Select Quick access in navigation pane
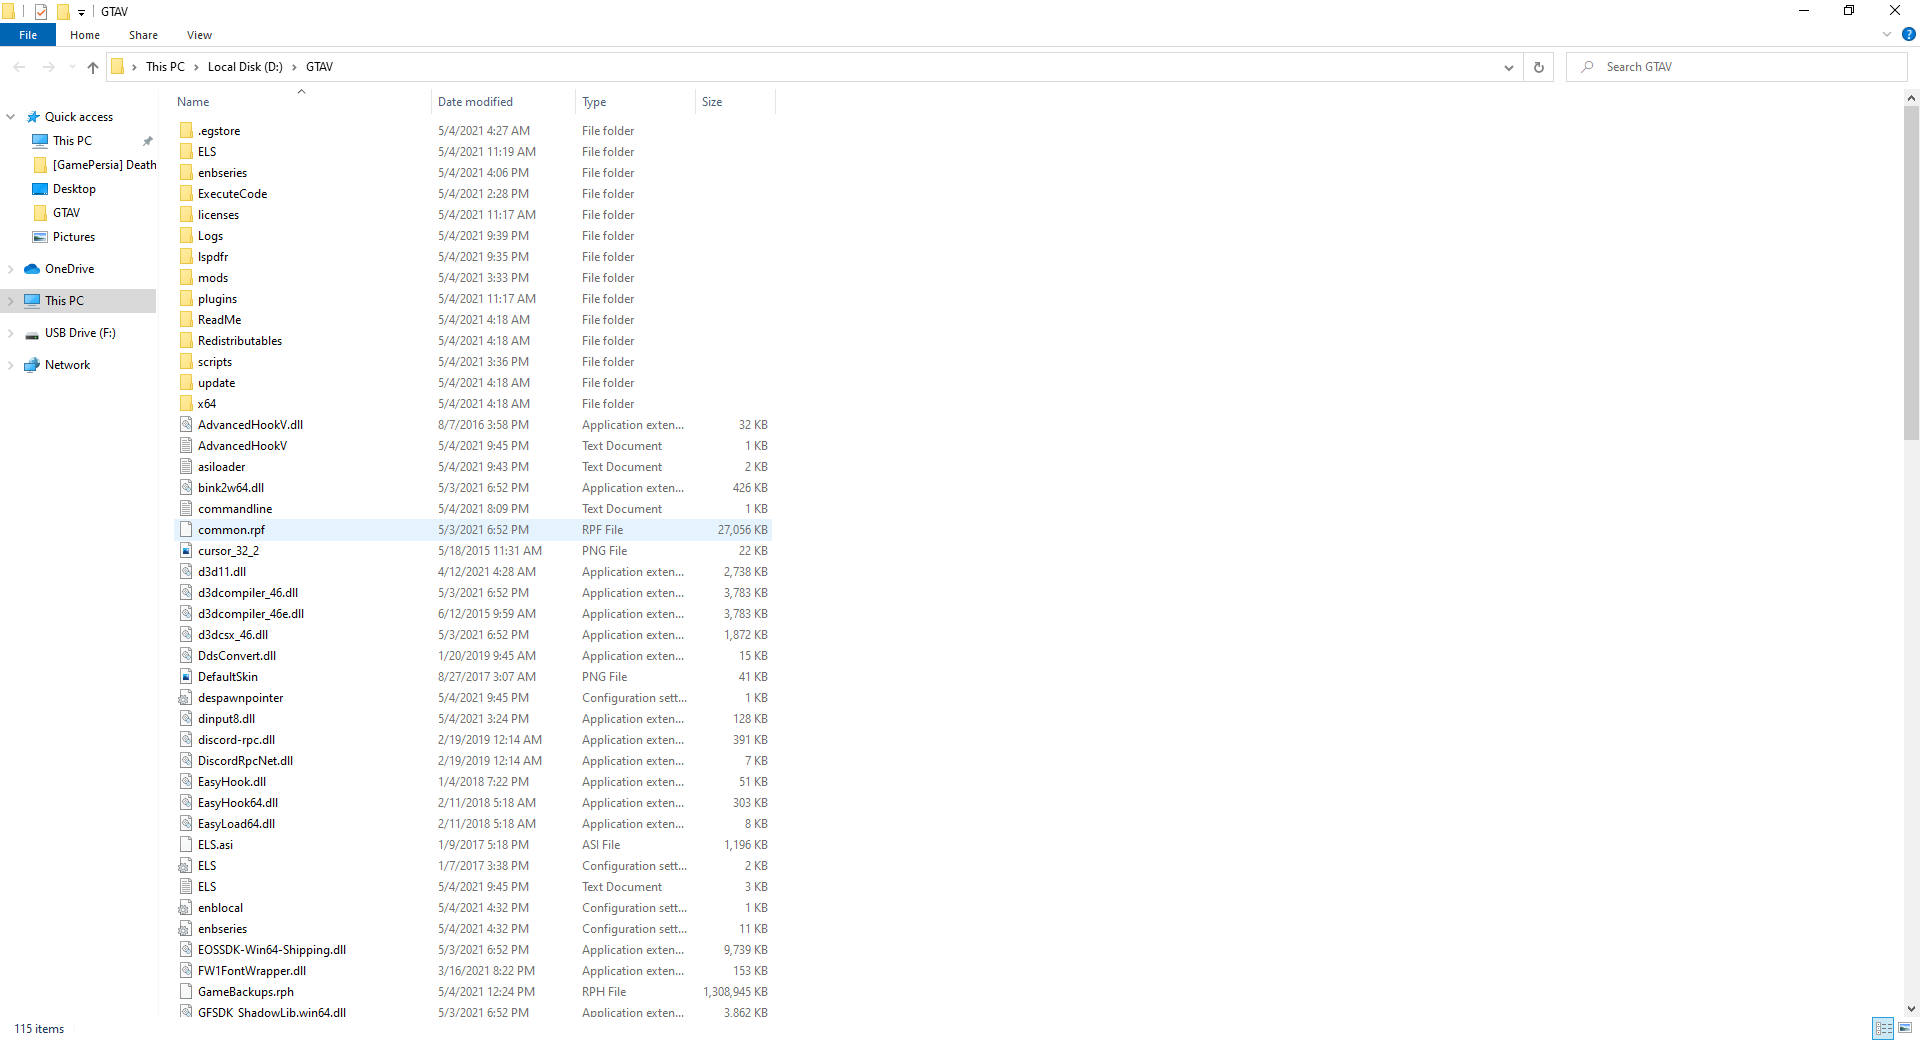This screenshot has width=1920, height=1040. pos(79,117)
